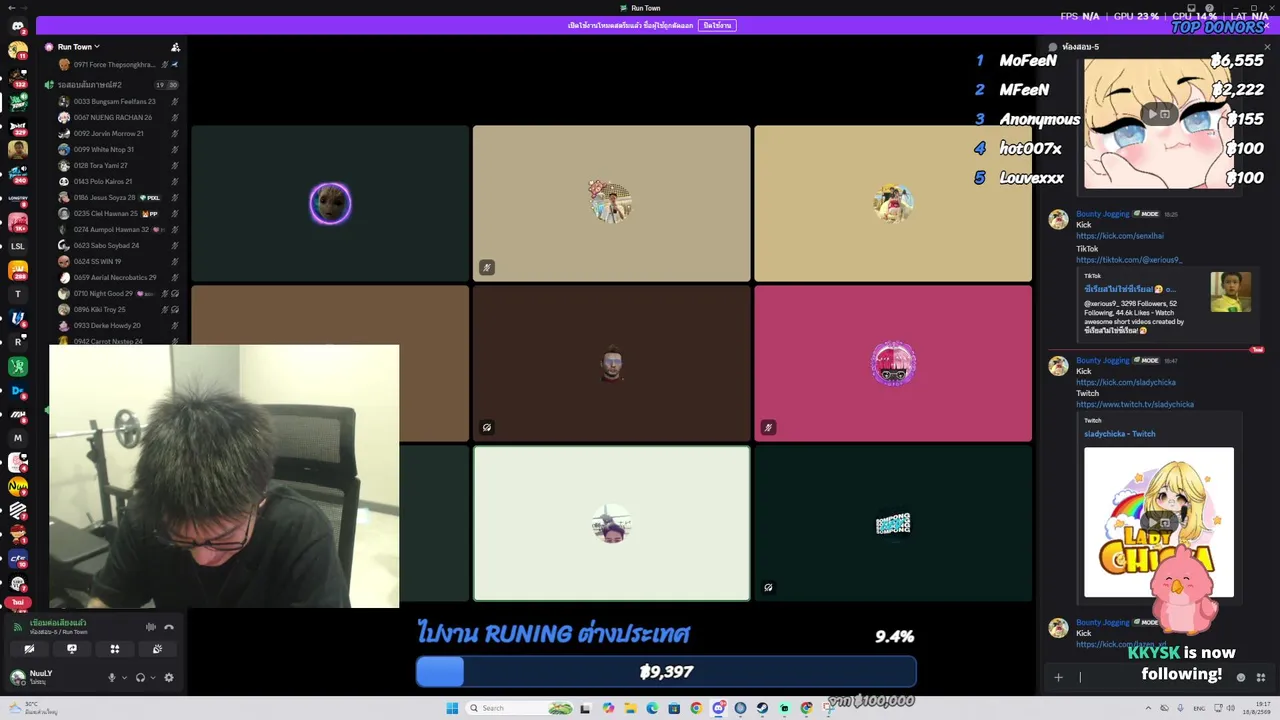Open the TikTok embed profile thumbnail
This screenshot has height=720, width=1280.
pyautogui.click(x=1230, y=292)
